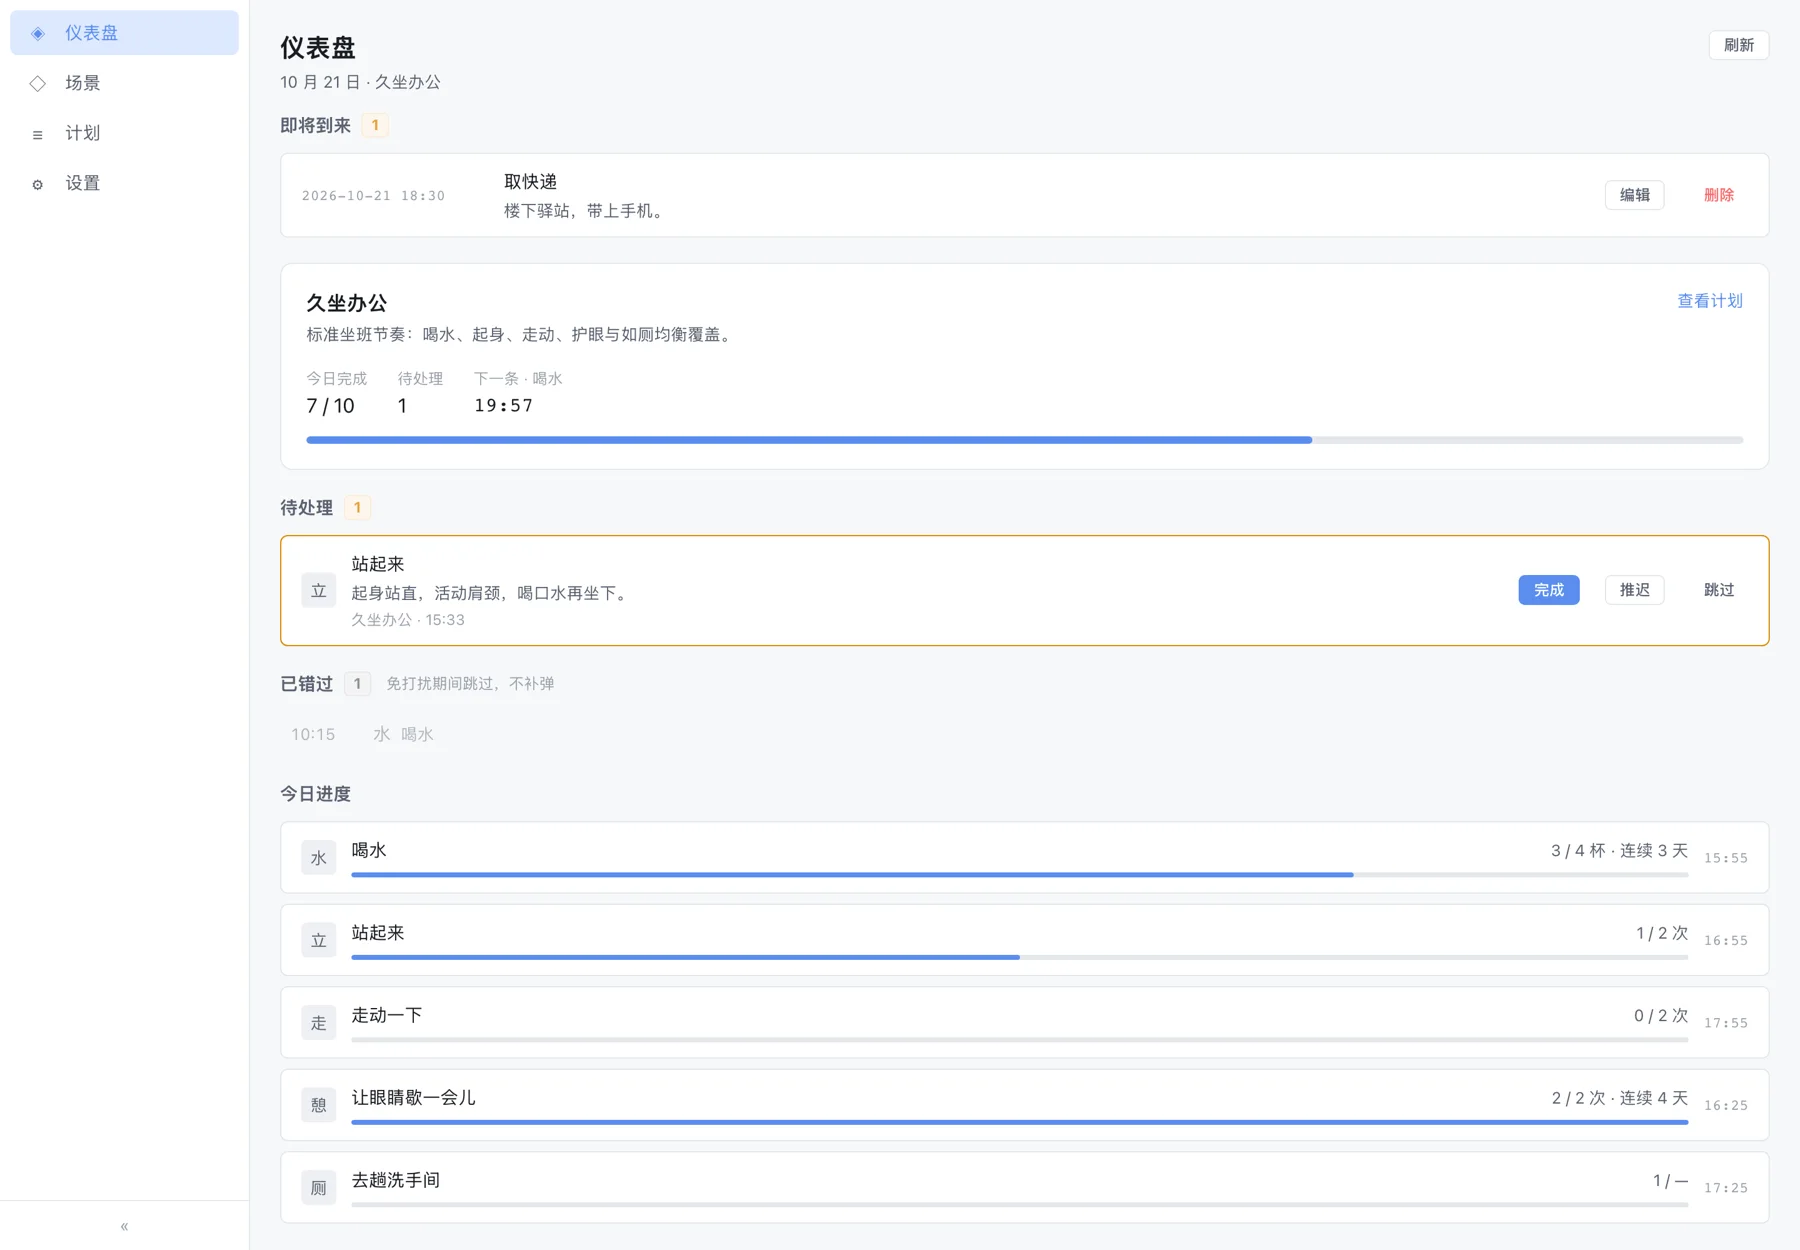Click the 17:25 time for 去趟洗手间
1800x1250 pixels.
point(1726,1188)
